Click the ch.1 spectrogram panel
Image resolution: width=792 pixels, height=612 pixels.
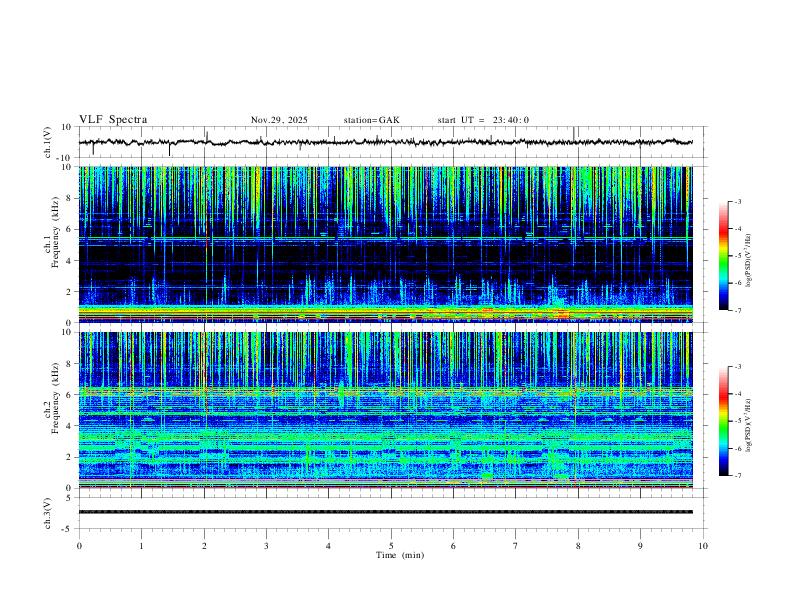tap(386, 244)
